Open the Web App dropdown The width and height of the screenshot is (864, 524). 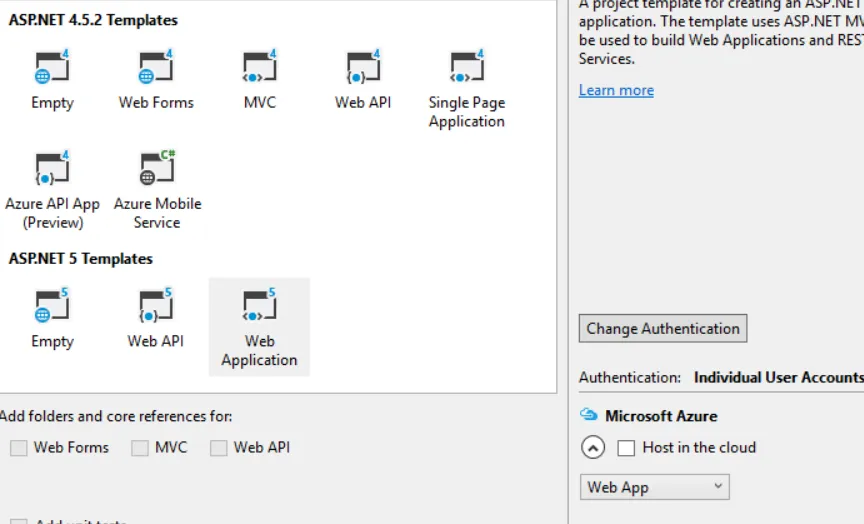tap(655, 487)
